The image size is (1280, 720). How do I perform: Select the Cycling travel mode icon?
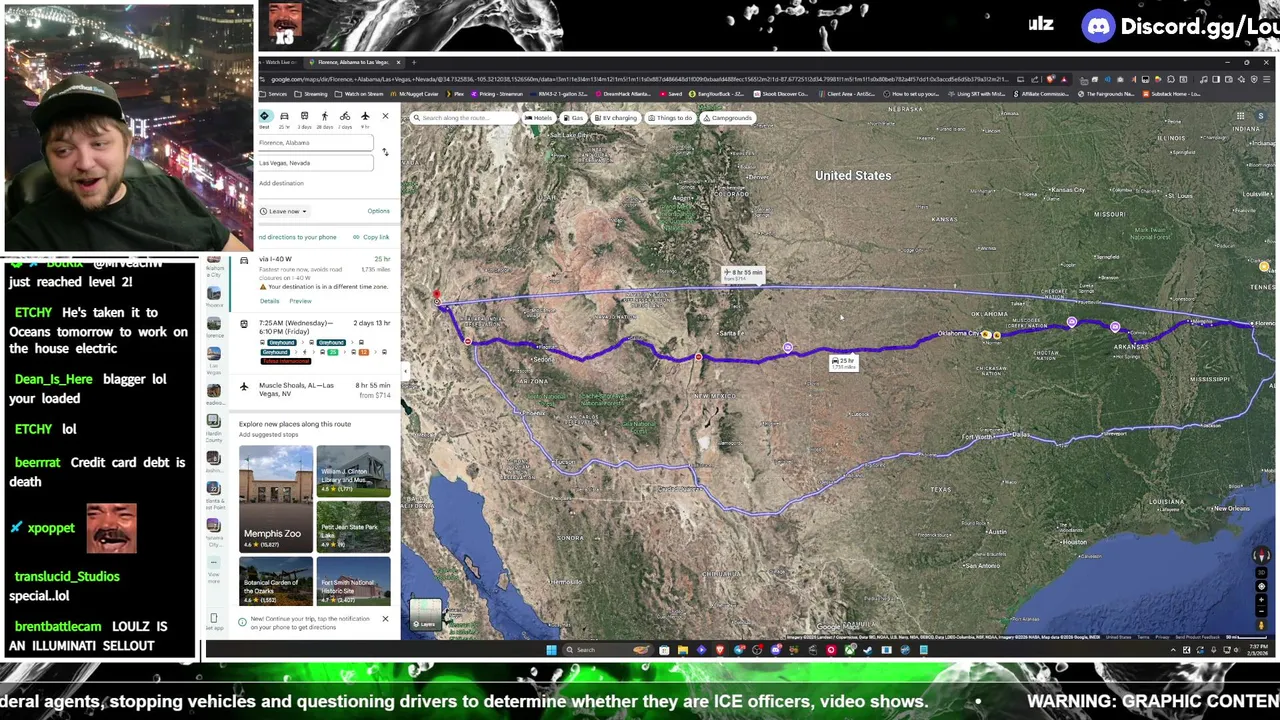pos(344,117)
